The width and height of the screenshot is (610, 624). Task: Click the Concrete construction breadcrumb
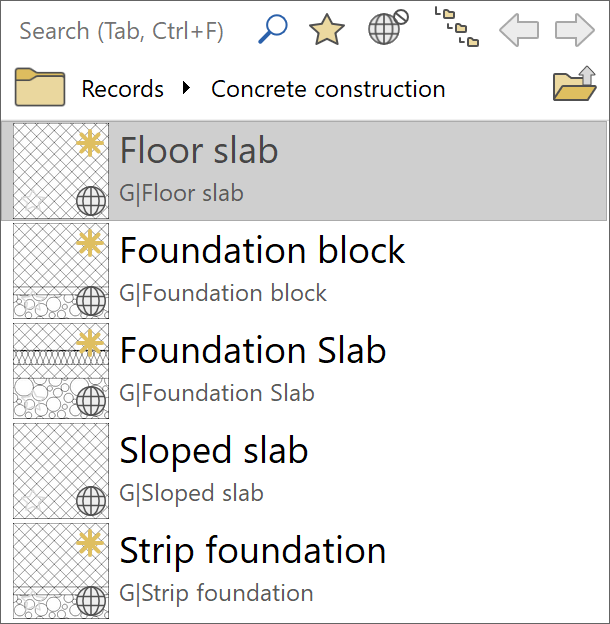(x=328, y=89)
